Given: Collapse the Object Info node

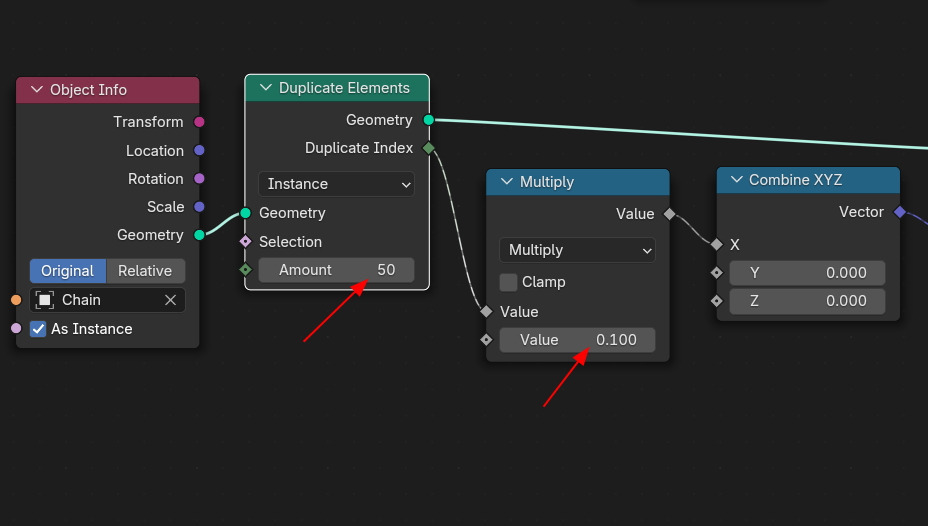Looking at the screenshot, I should [x=37, y=89].
